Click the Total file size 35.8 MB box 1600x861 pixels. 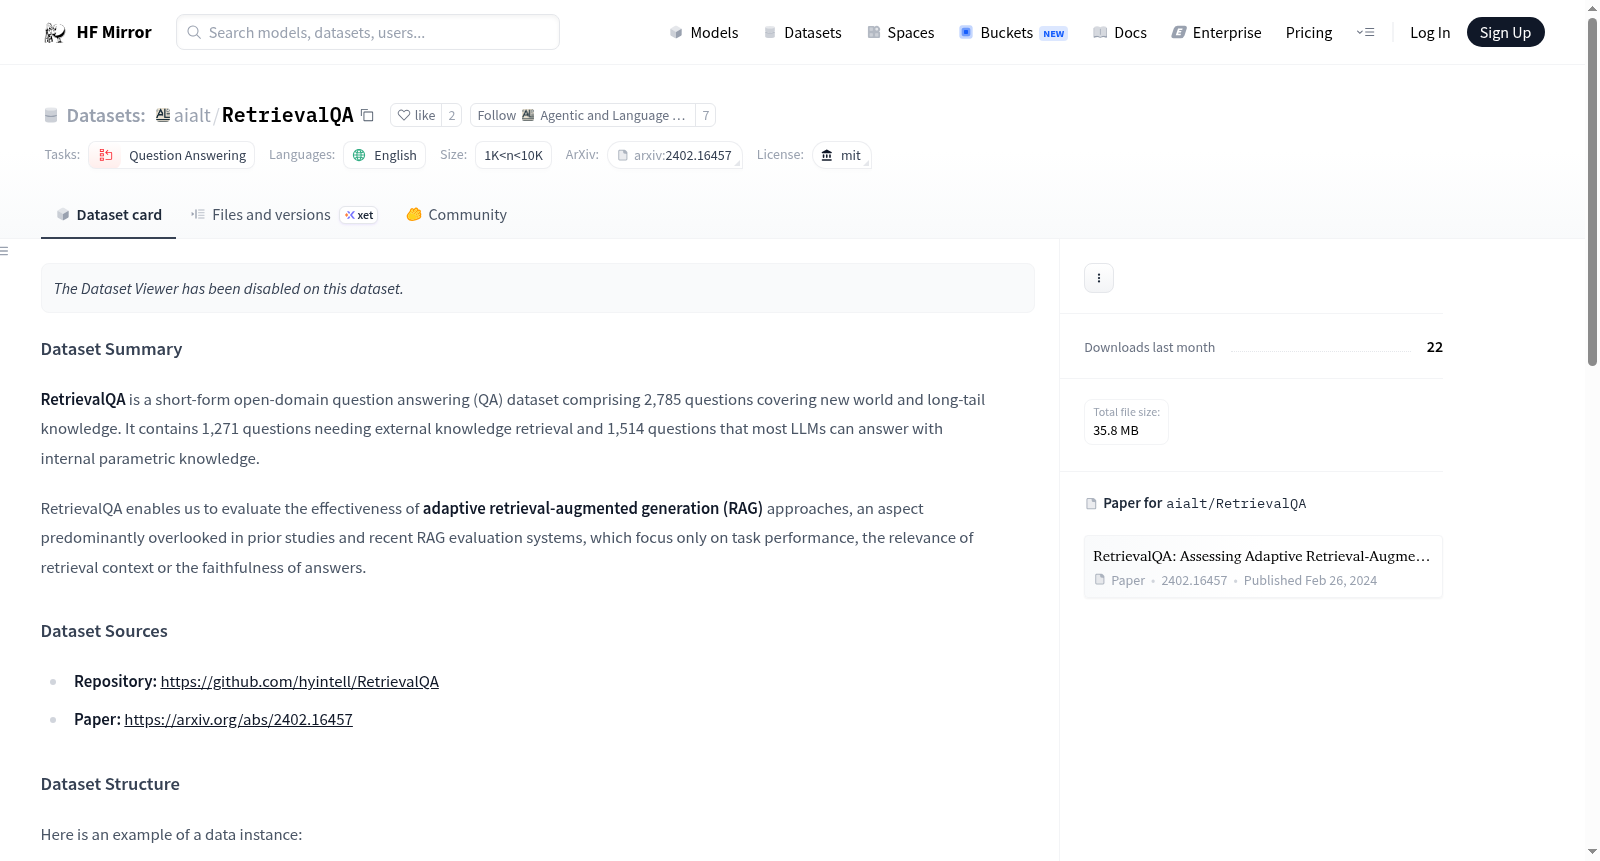click(1127, 421)
